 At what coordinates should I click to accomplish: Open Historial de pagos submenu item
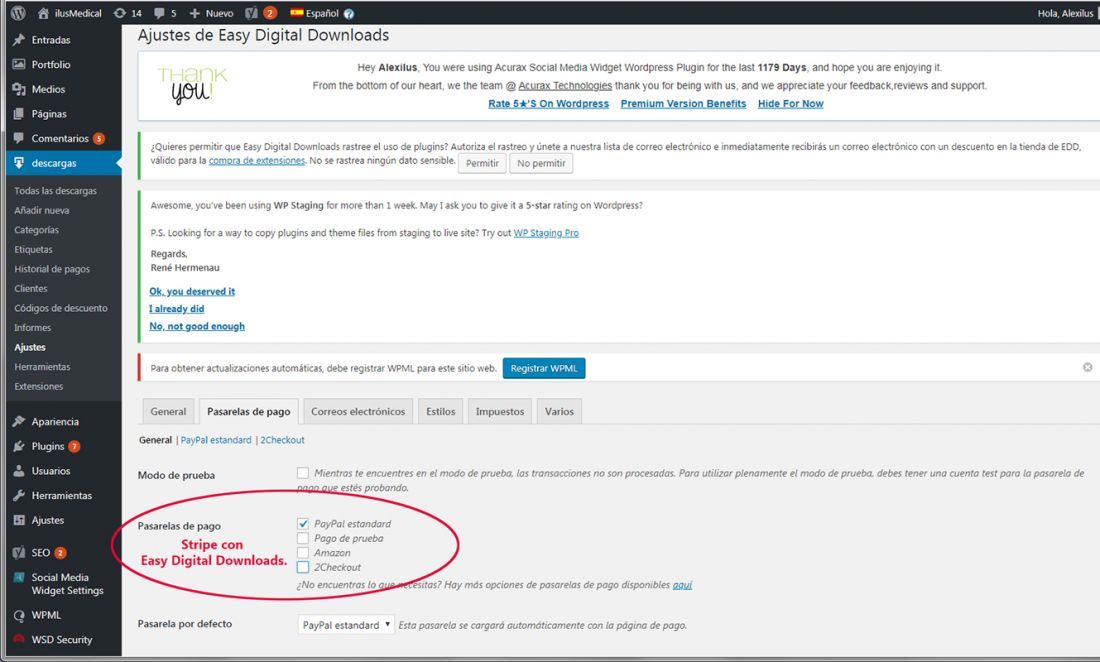point(52,269)
